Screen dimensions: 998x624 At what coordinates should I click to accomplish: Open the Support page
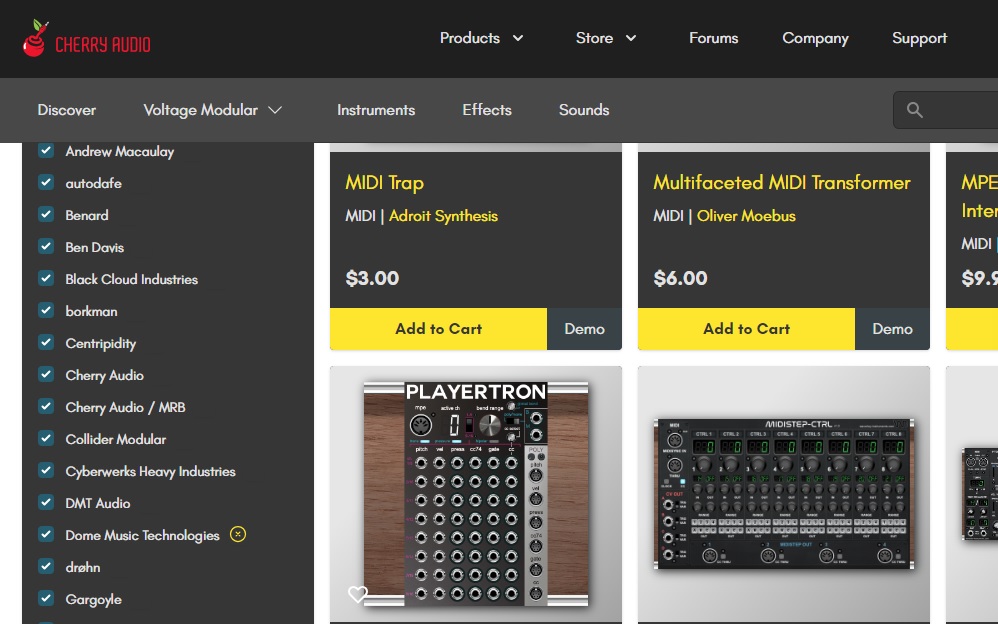[920, 38]
